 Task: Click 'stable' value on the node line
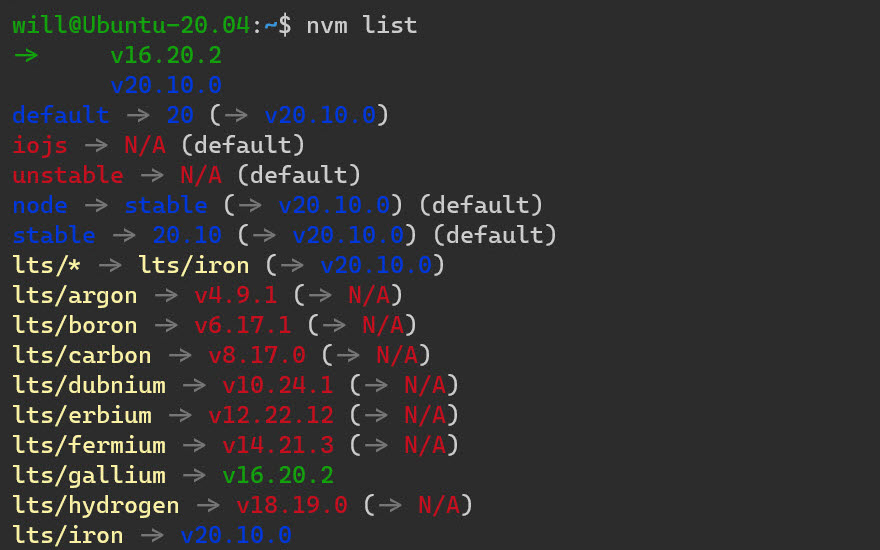(x=166, y=205)
